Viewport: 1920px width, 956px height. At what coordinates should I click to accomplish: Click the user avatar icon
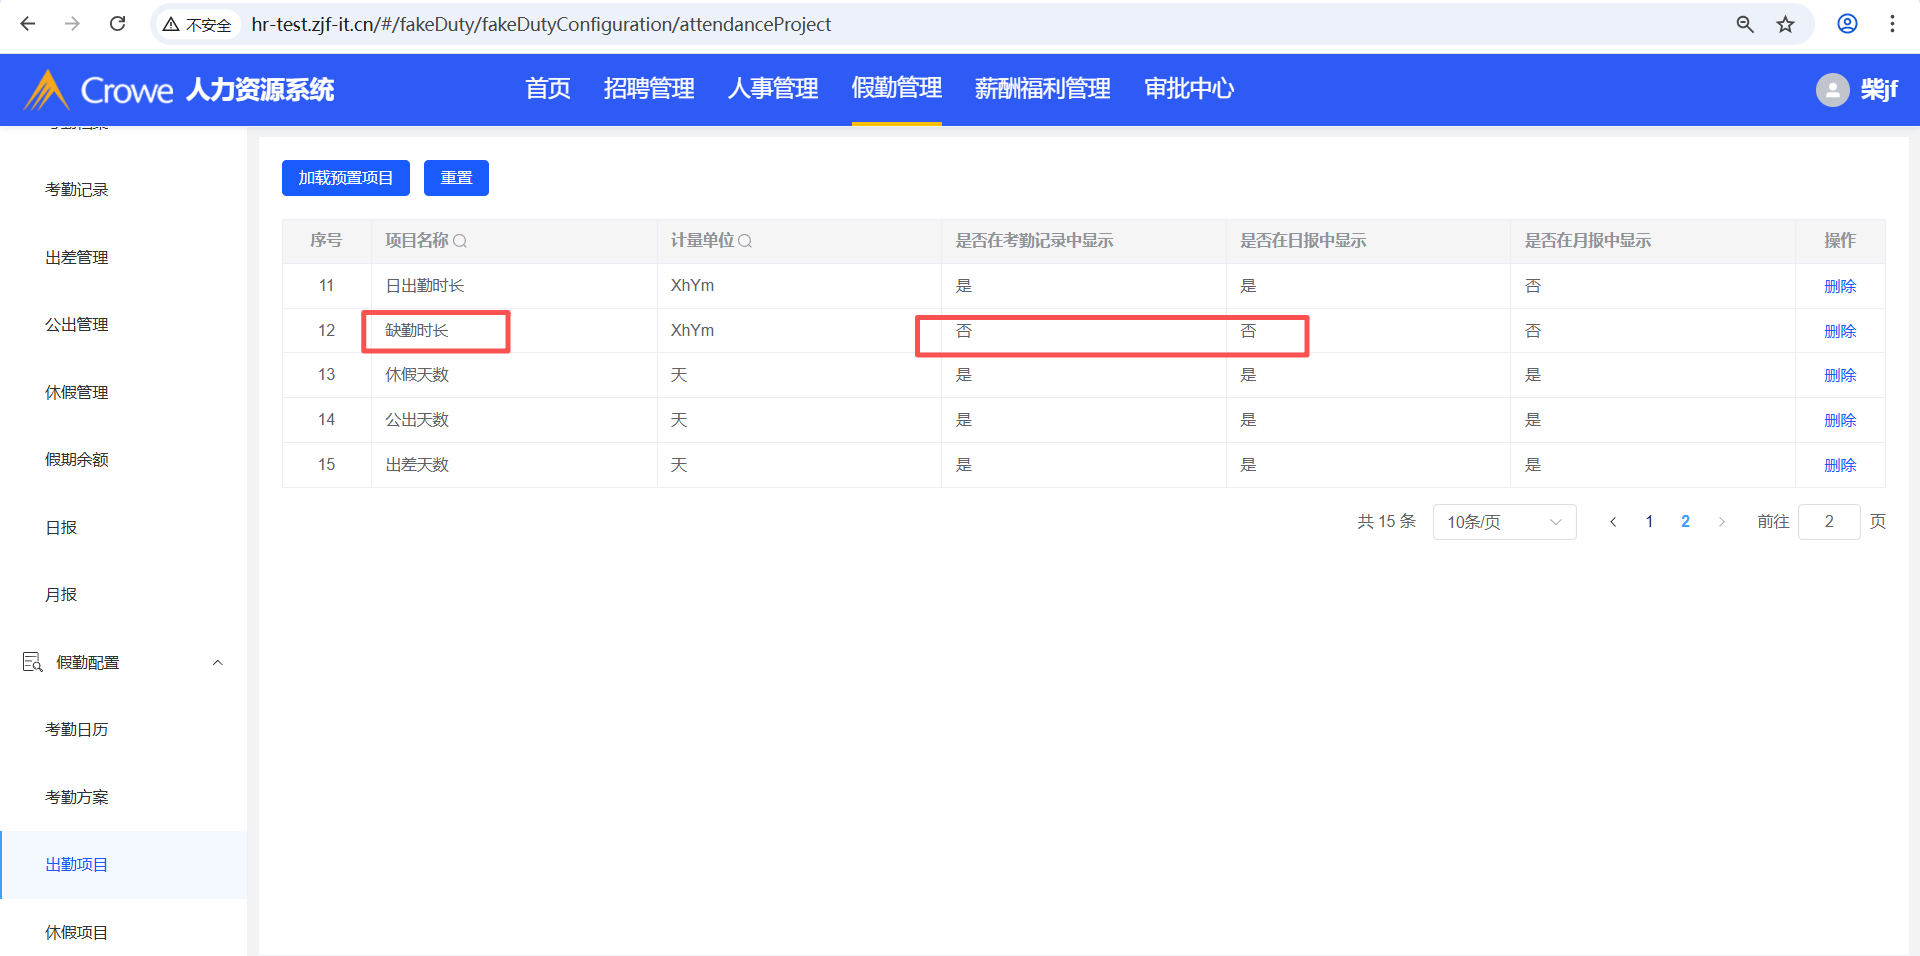tap(1832, 90)
